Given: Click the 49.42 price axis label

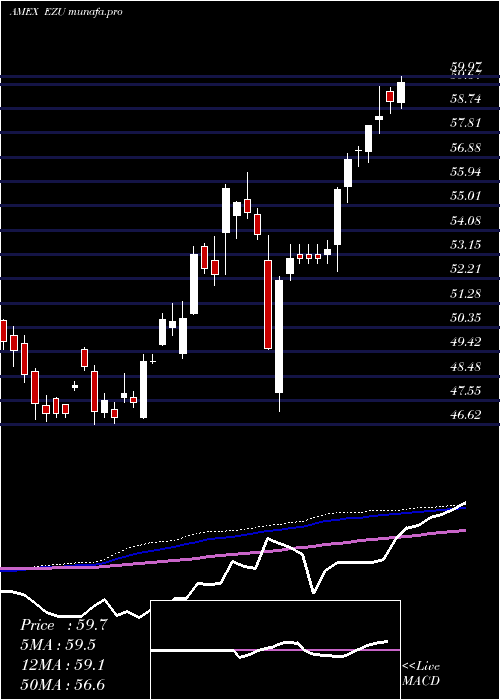Looking at the screenshot, I should coord(466,342).
